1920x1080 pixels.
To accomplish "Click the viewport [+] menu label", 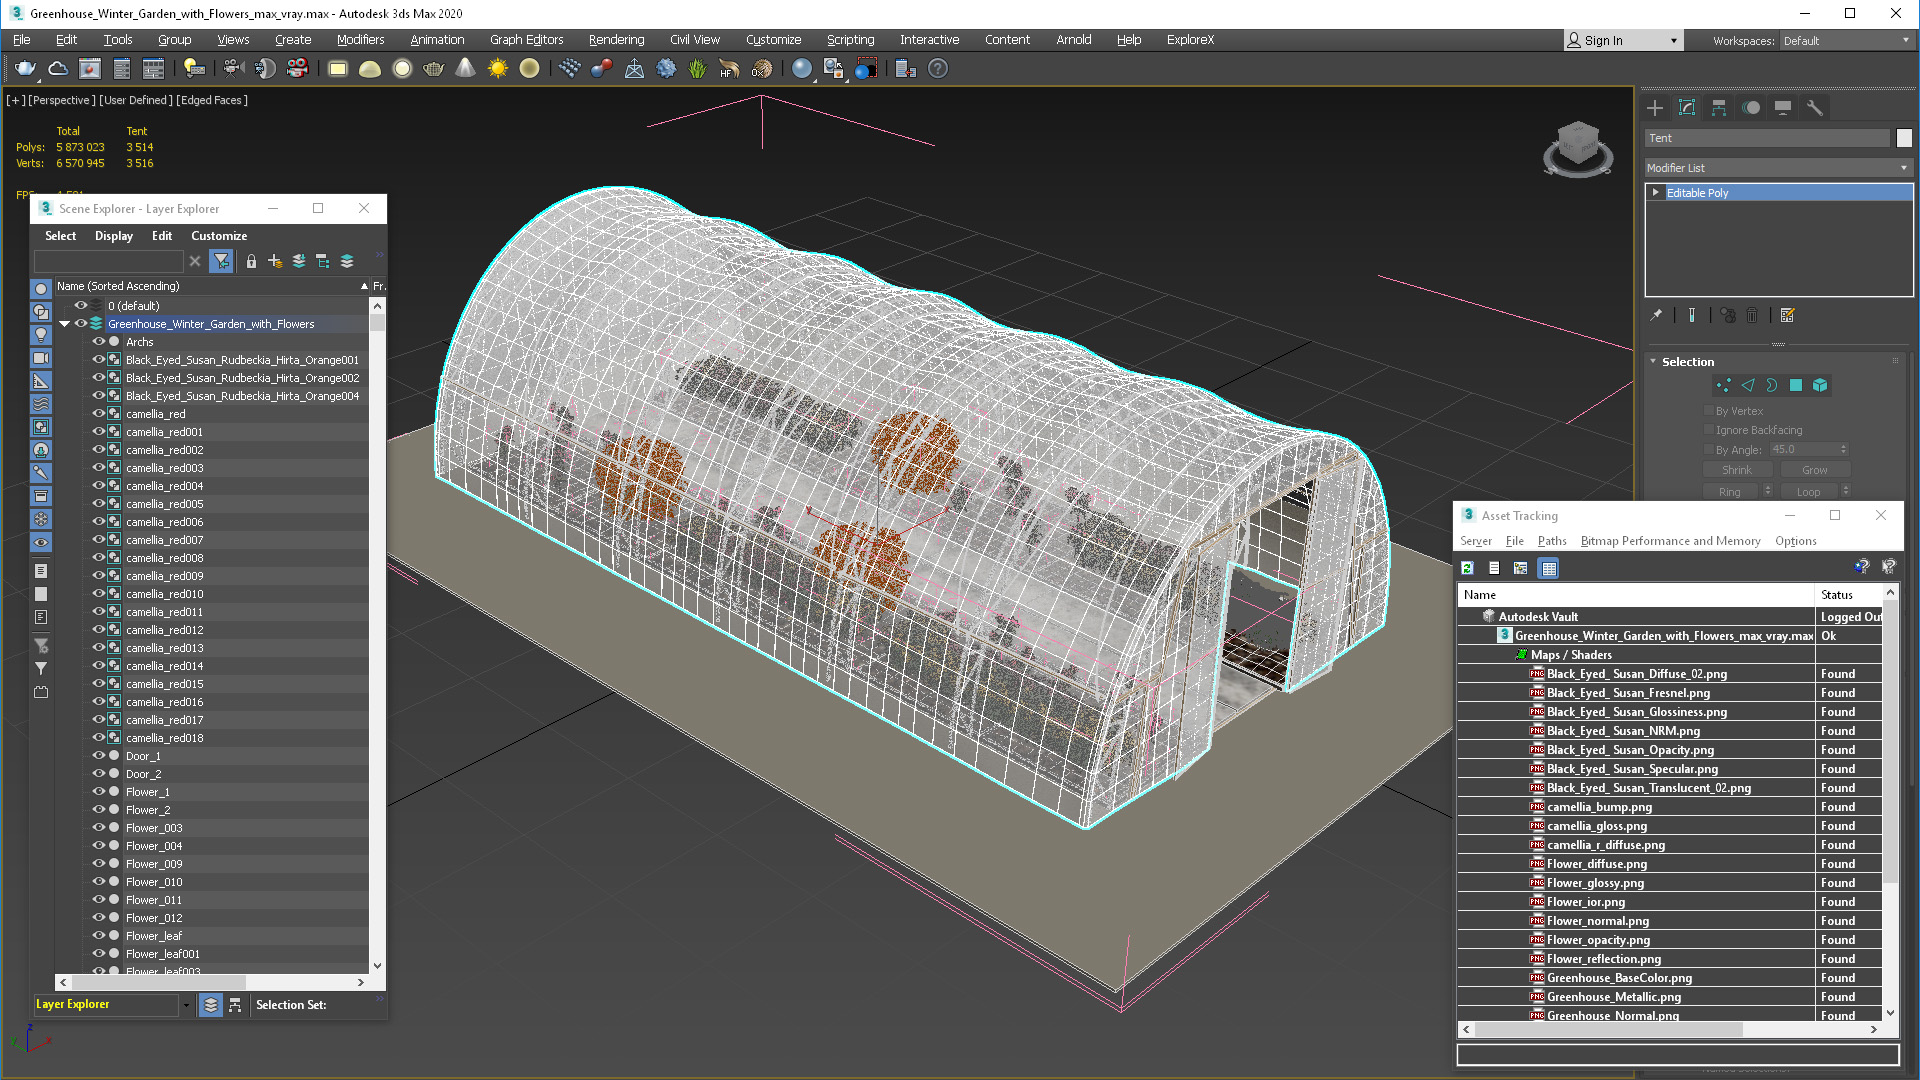I will 16,100.
